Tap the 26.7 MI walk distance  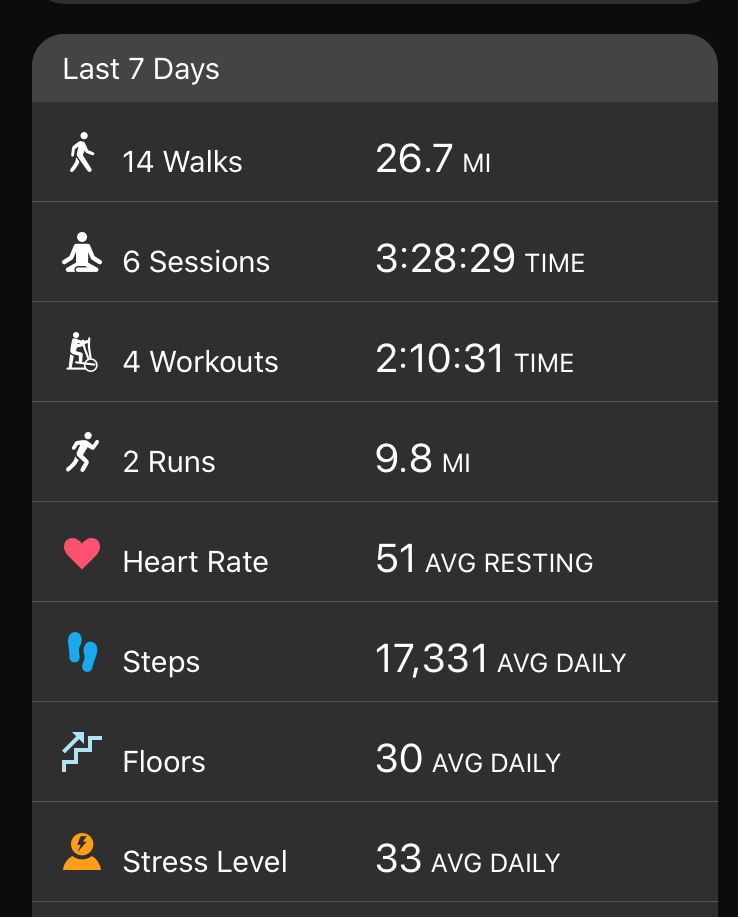[x=433, y=159]
